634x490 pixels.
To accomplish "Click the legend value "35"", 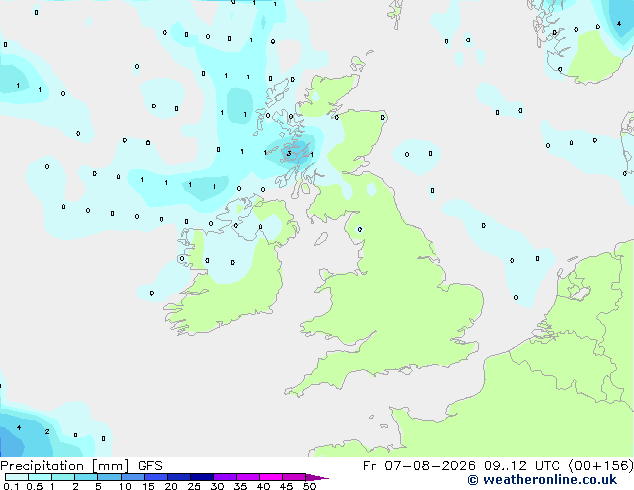I will pyautogui.click(x=240, y=486).
